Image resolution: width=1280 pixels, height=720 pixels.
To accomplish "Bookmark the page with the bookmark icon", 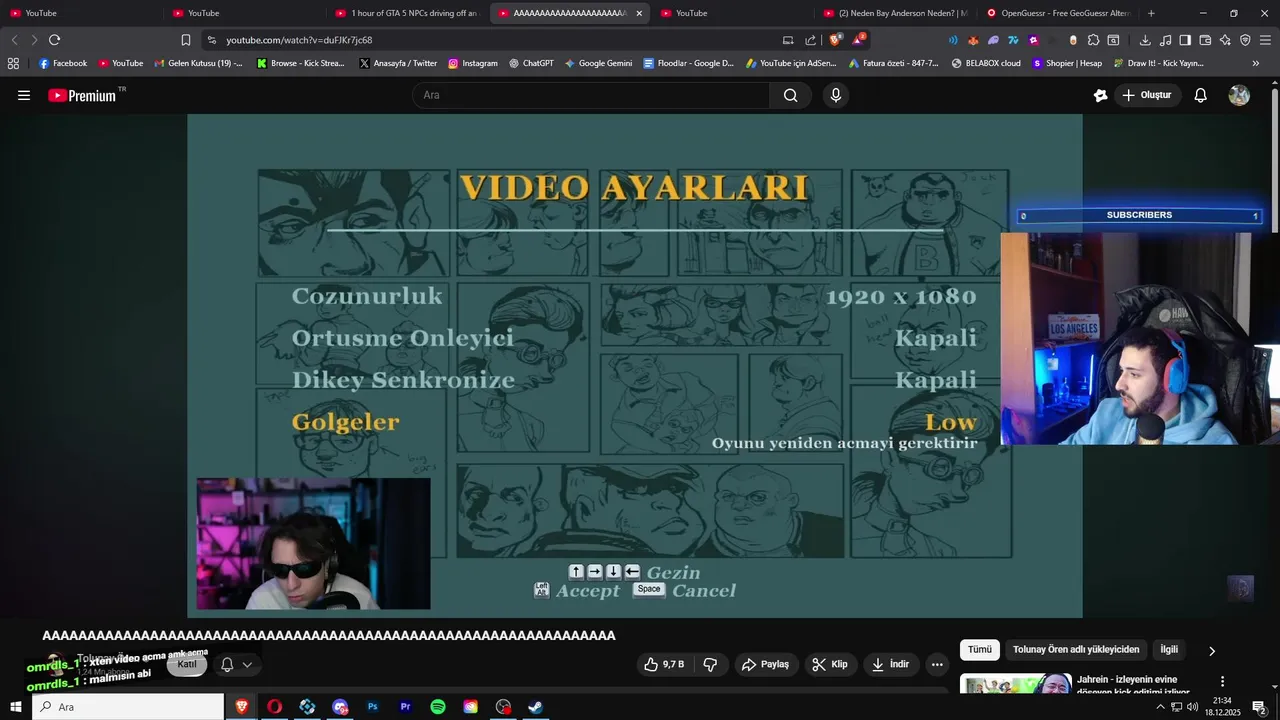I will (x=186, y=40).
